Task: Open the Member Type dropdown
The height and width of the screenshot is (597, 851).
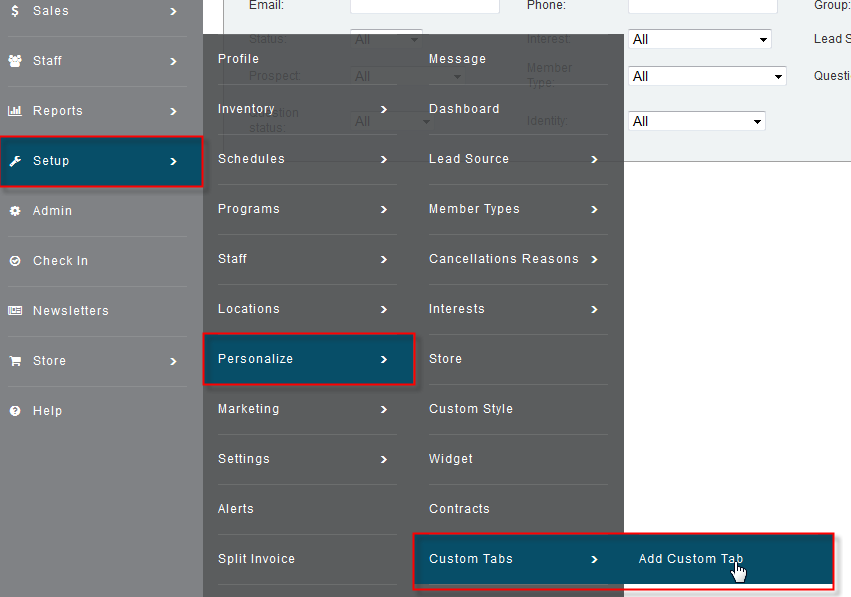Action: (707, 76)
